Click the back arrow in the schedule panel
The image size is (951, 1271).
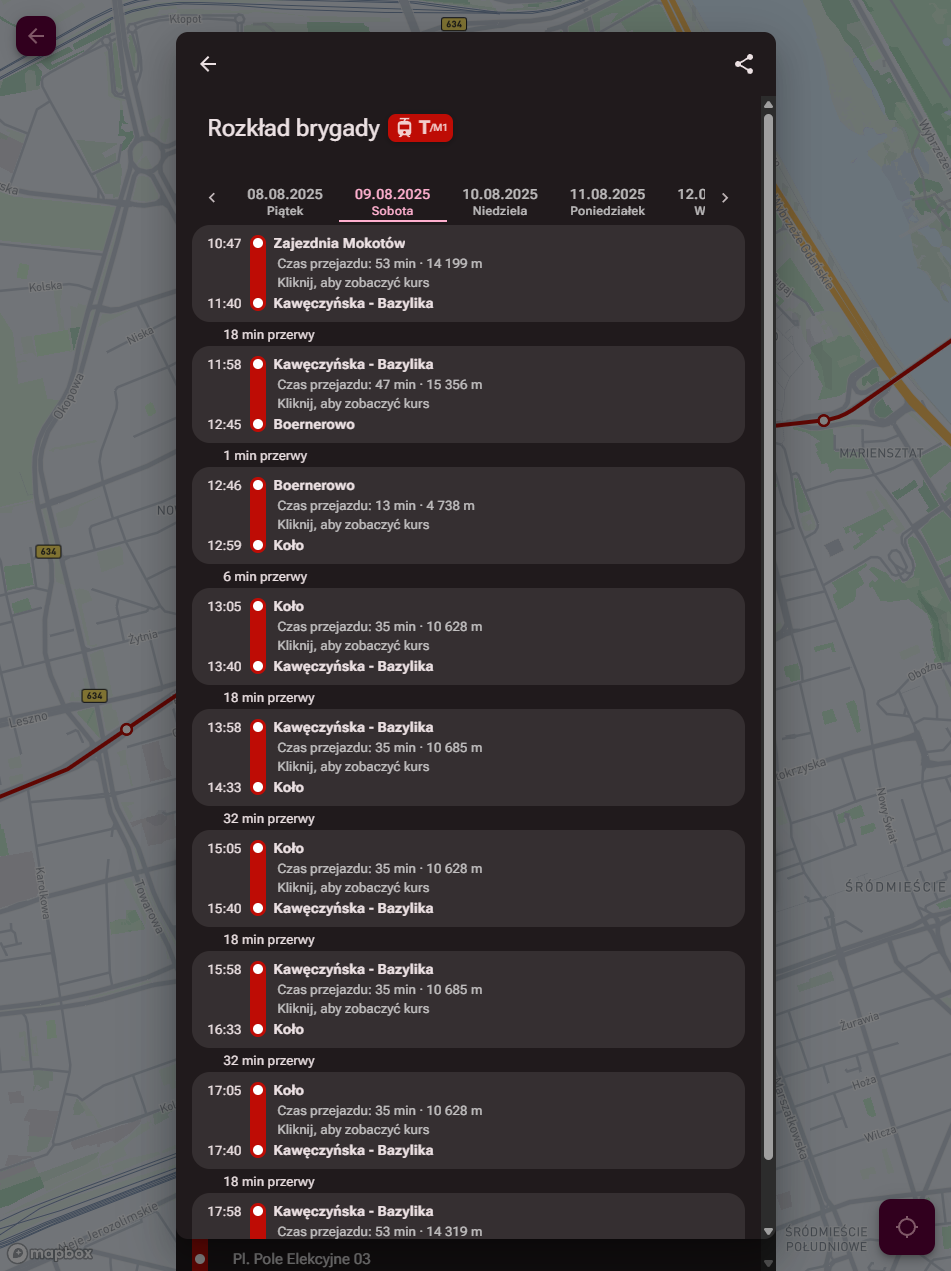click(208, 64)
